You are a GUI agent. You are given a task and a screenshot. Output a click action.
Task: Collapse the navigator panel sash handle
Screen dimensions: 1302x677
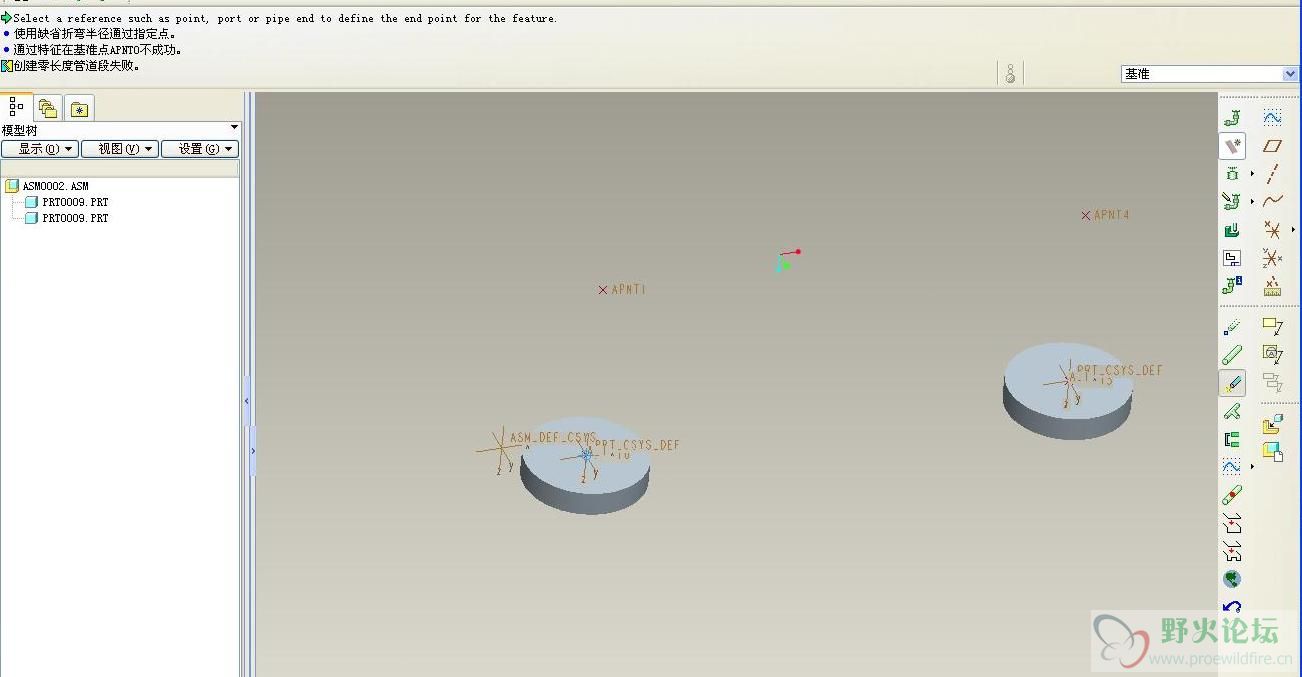pos(247,401)
